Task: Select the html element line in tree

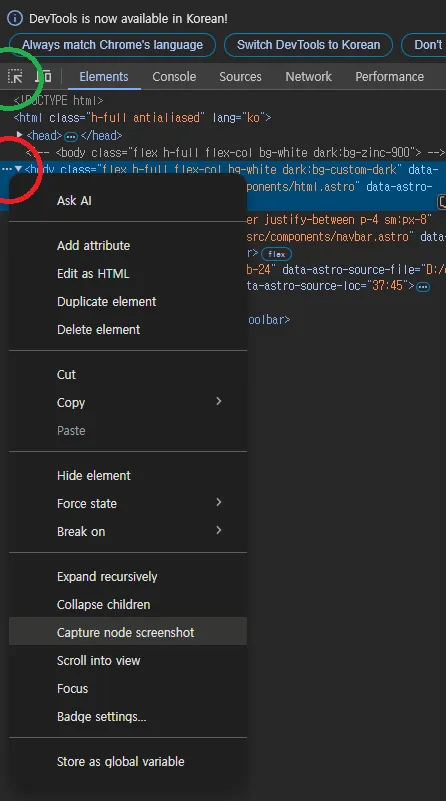Action: tap(143, 118)
